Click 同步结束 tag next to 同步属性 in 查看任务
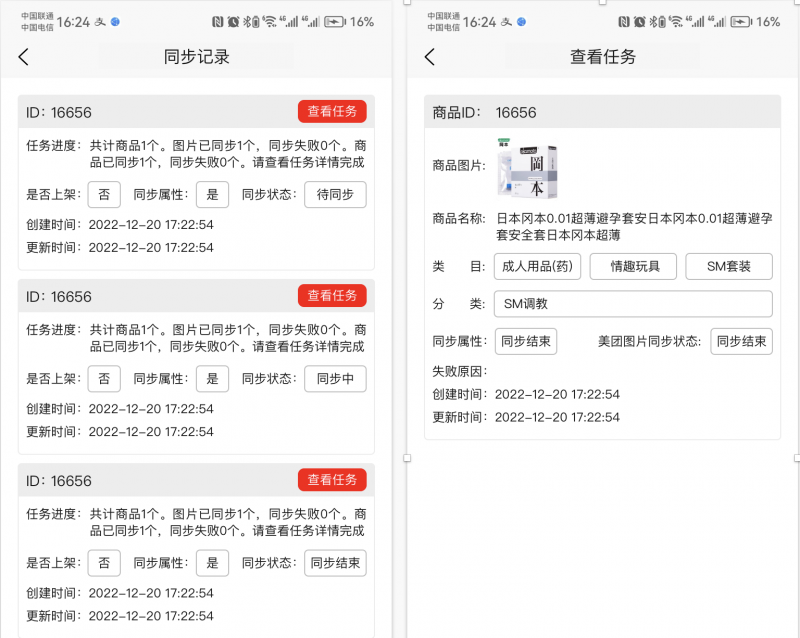This screenshot has width=800, height=638. pos(526,341)
